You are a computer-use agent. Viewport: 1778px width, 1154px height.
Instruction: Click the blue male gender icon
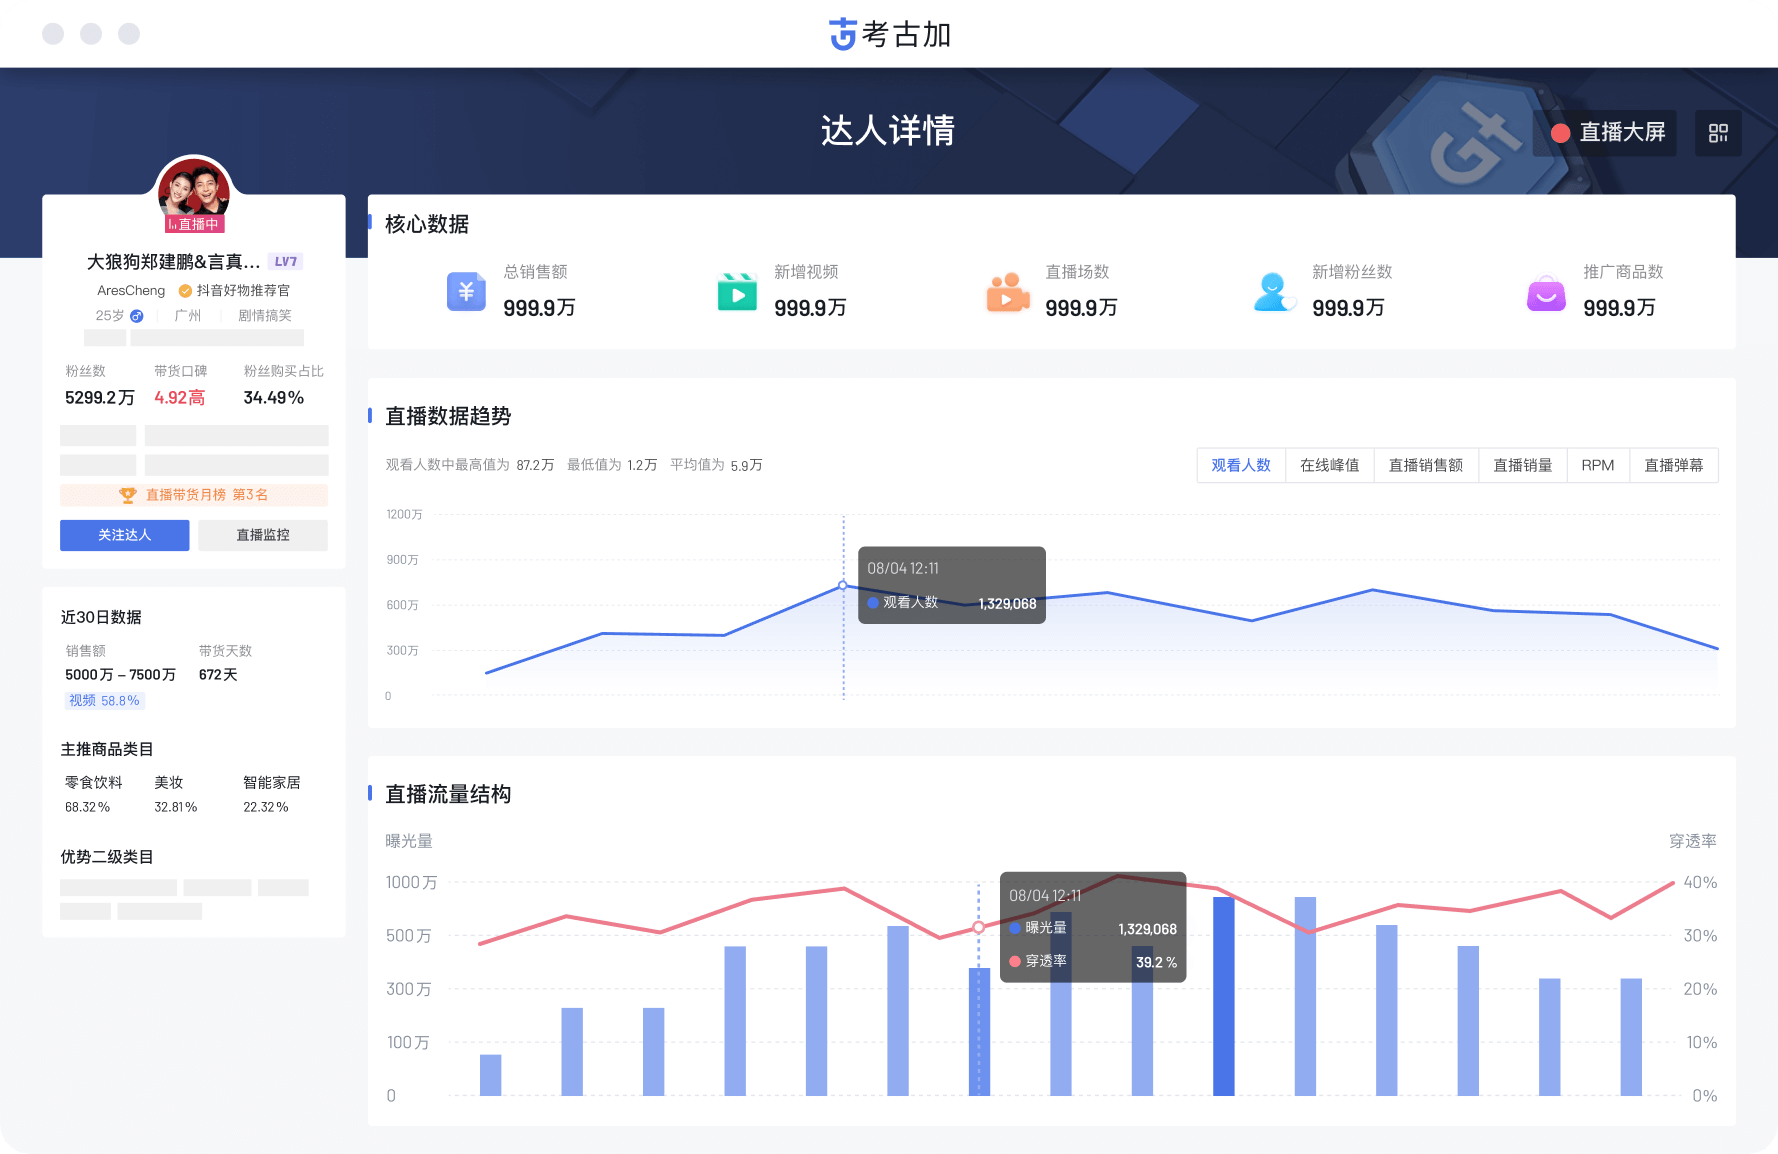(137, 316)
